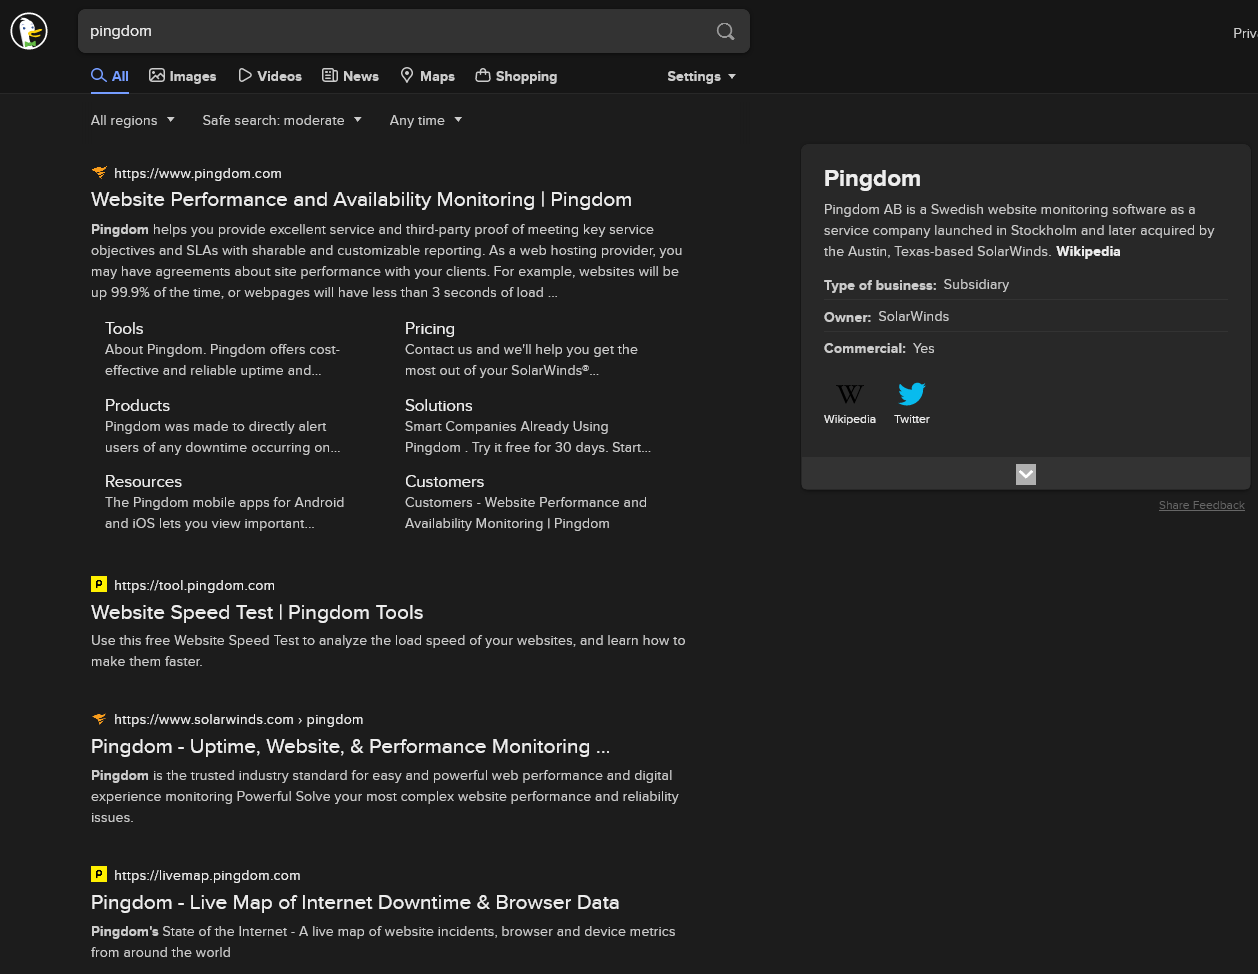This screenshot has width=1258, height=974.
Task: Open the https://www.solarwinds.com › pingdom URL link
Action: pyautogui.click(x=238, y=719)
